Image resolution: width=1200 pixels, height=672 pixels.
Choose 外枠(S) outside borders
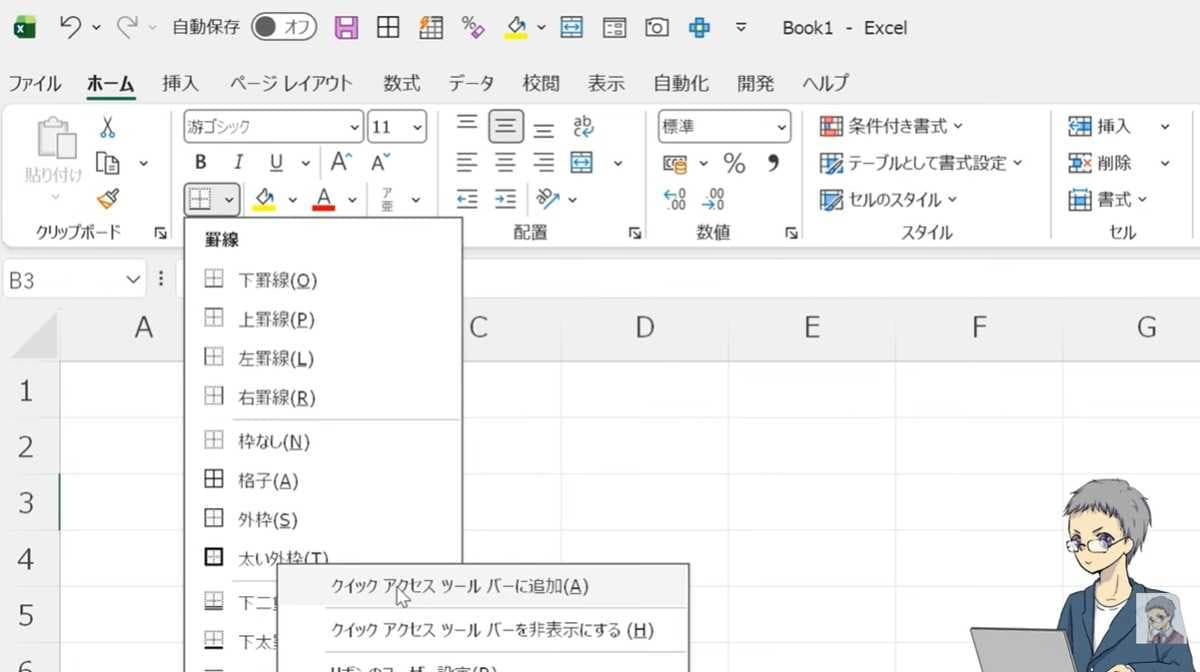(322, 520)
